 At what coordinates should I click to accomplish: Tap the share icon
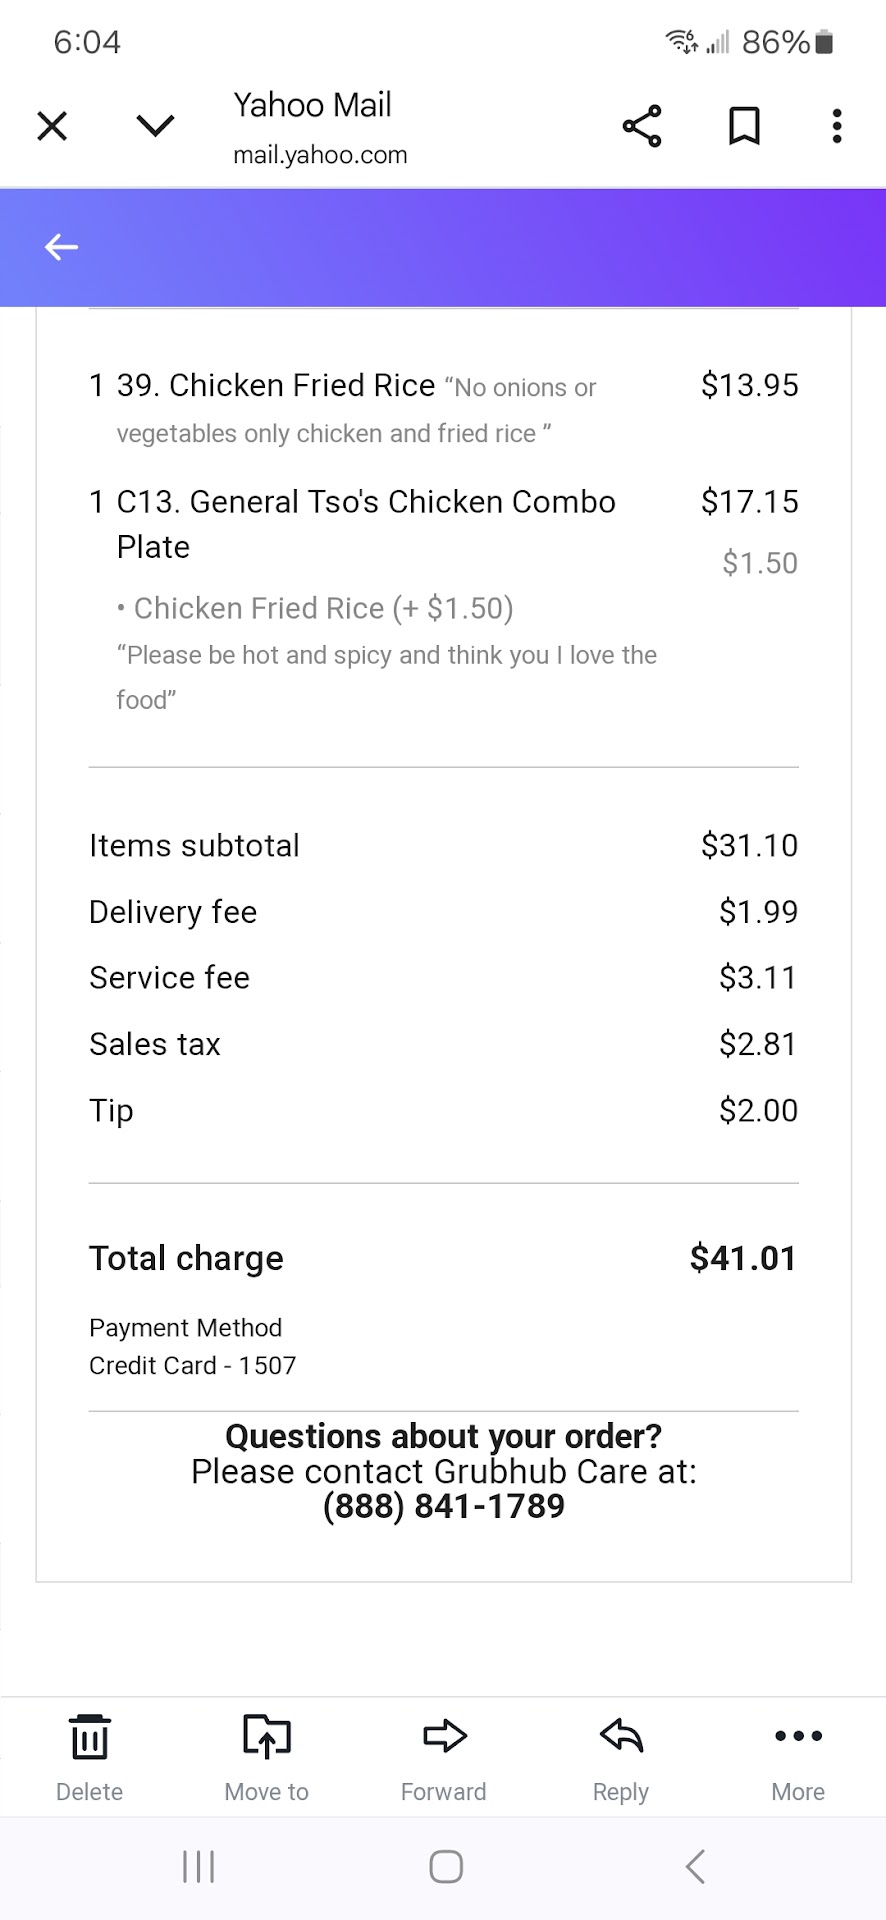(642, 126)
